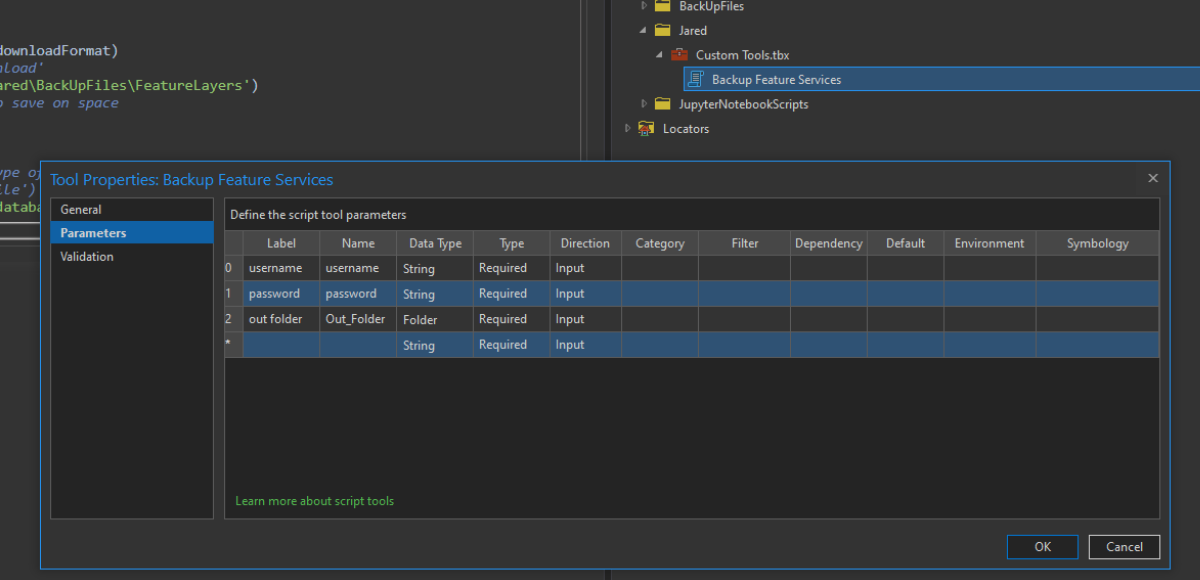
Task: Click the Jared folder icon
Action: coord(662,30)
